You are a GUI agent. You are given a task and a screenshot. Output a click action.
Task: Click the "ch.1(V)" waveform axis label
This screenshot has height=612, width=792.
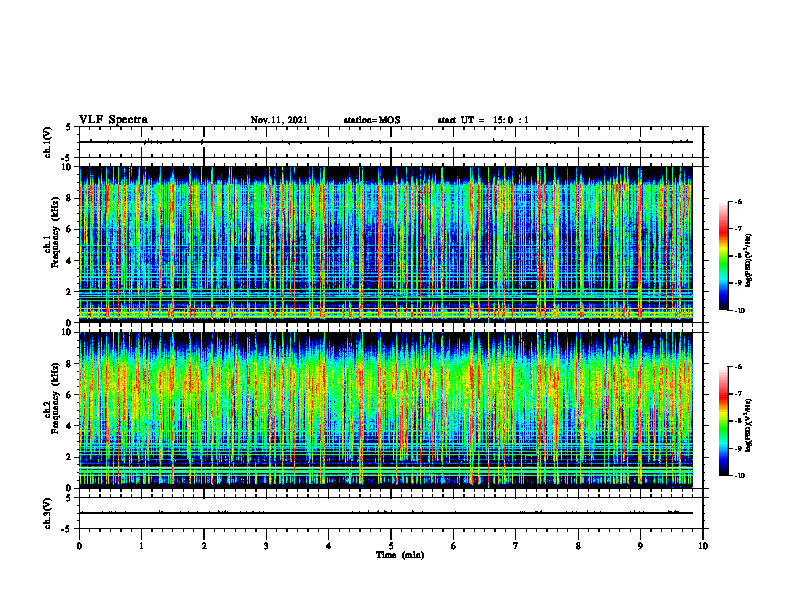[x=48, y=142]
